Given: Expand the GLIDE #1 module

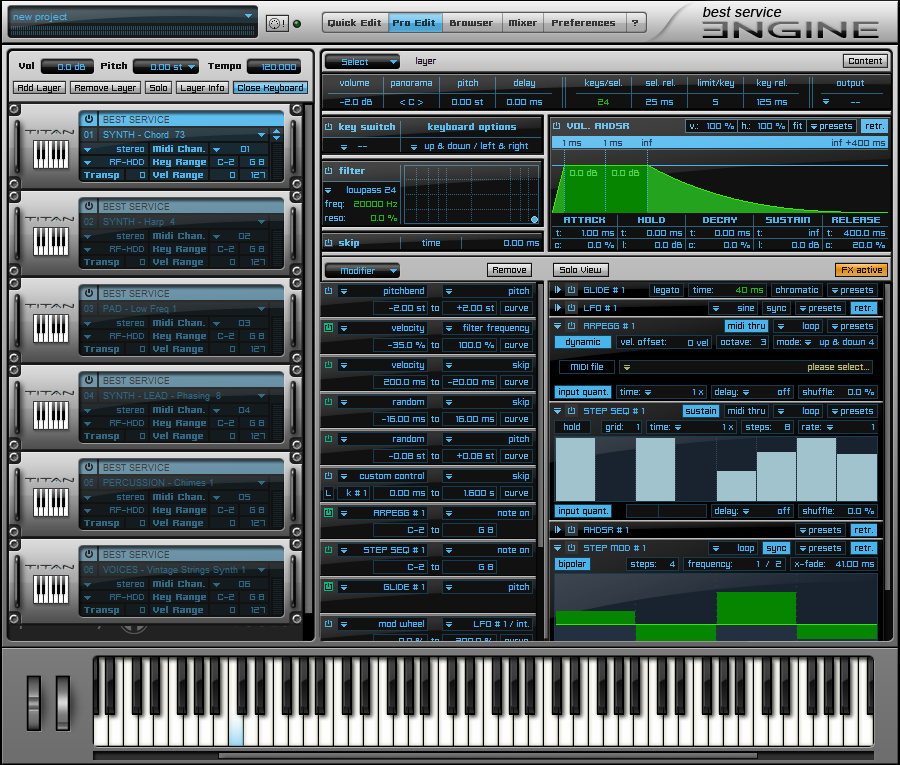Looking at the screenshot, I should point(558,290).
